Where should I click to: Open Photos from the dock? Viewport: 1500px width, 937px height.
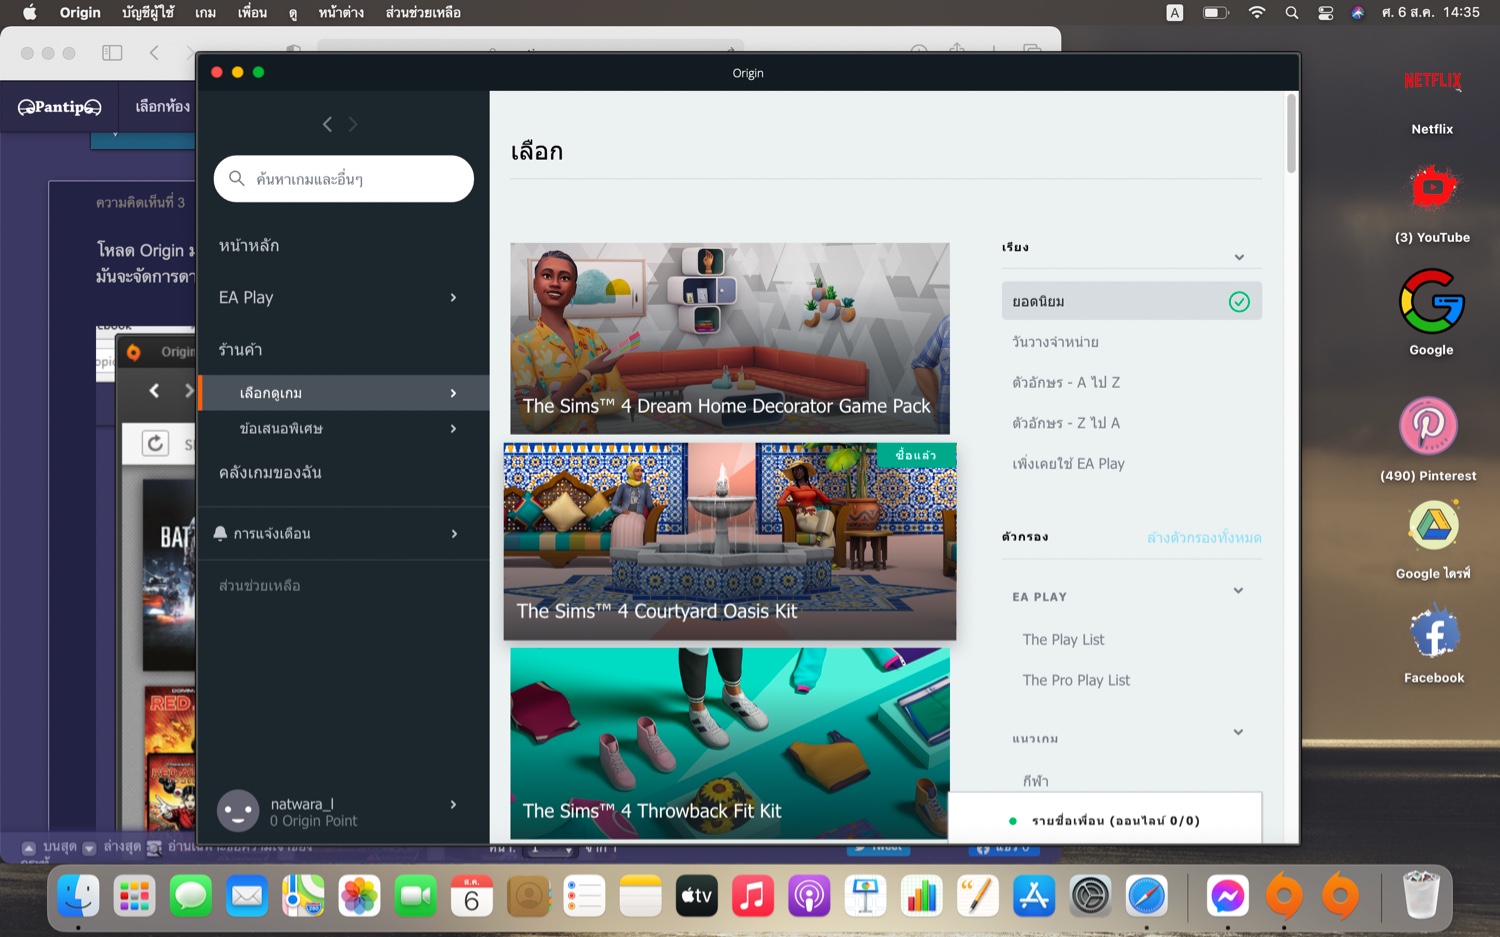coord(359,896)
